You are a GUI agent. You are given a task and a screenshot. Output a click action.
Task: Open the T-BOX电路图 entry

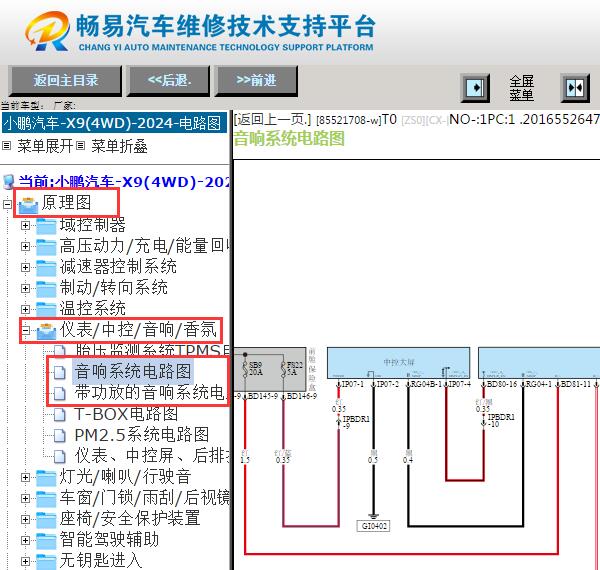click(x=126, y=414)
